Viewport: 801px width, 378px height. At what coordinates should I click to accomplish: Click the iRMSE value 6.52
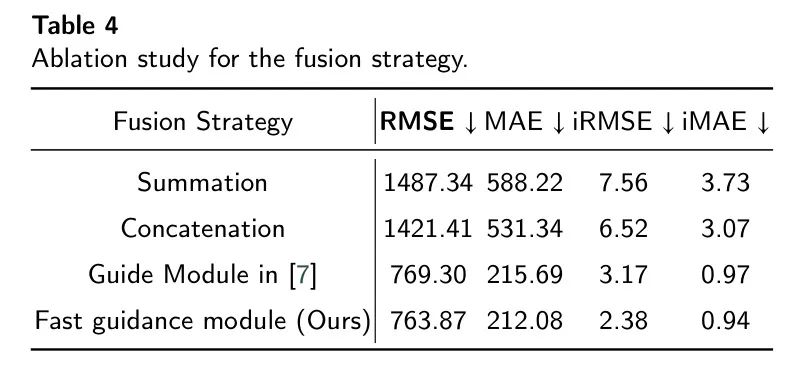point(624,229)
